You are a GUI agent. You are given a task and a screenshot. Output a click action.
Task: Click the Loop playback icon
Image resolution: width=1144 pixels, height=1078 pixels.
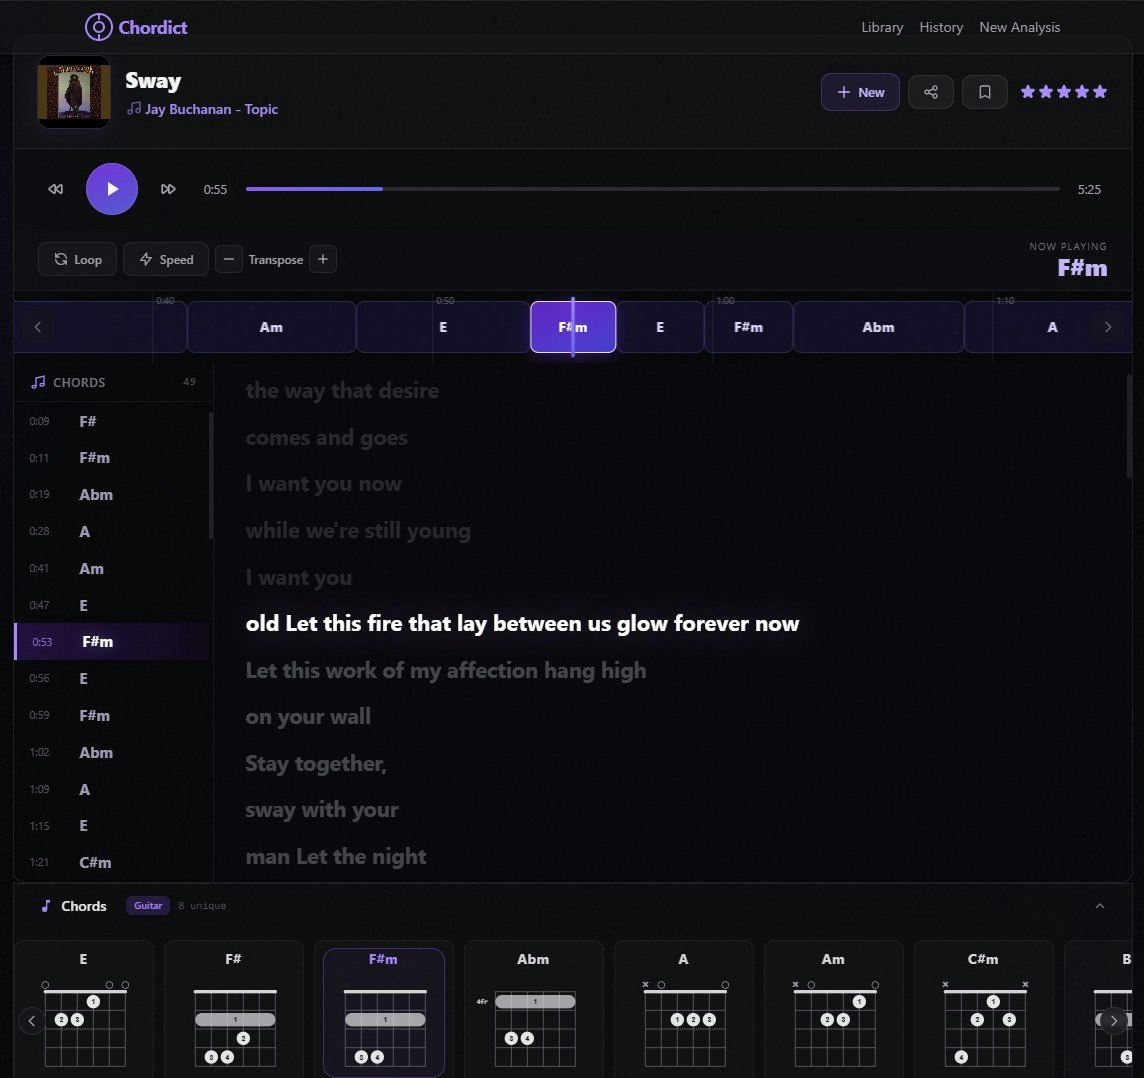(x=60, y=259)
